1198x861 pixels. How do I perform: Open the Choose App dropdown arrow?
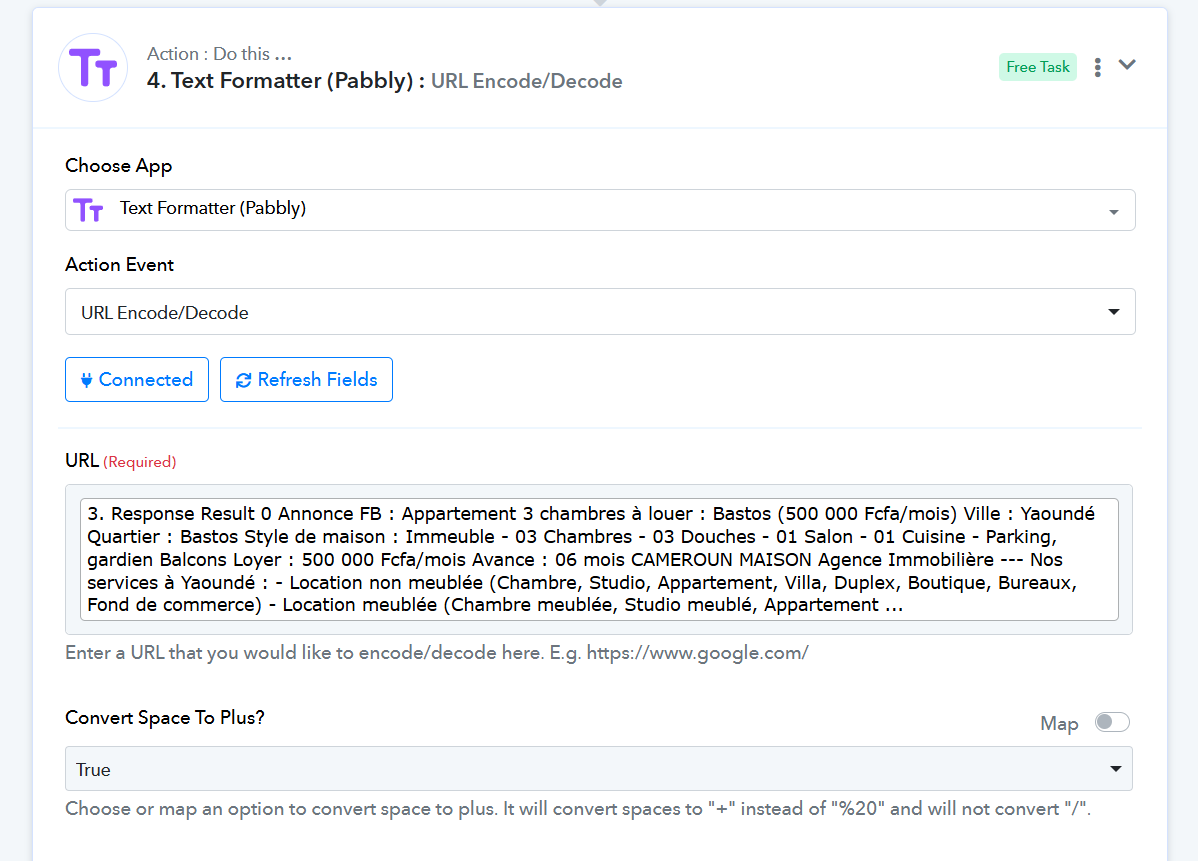(1114, 212)
